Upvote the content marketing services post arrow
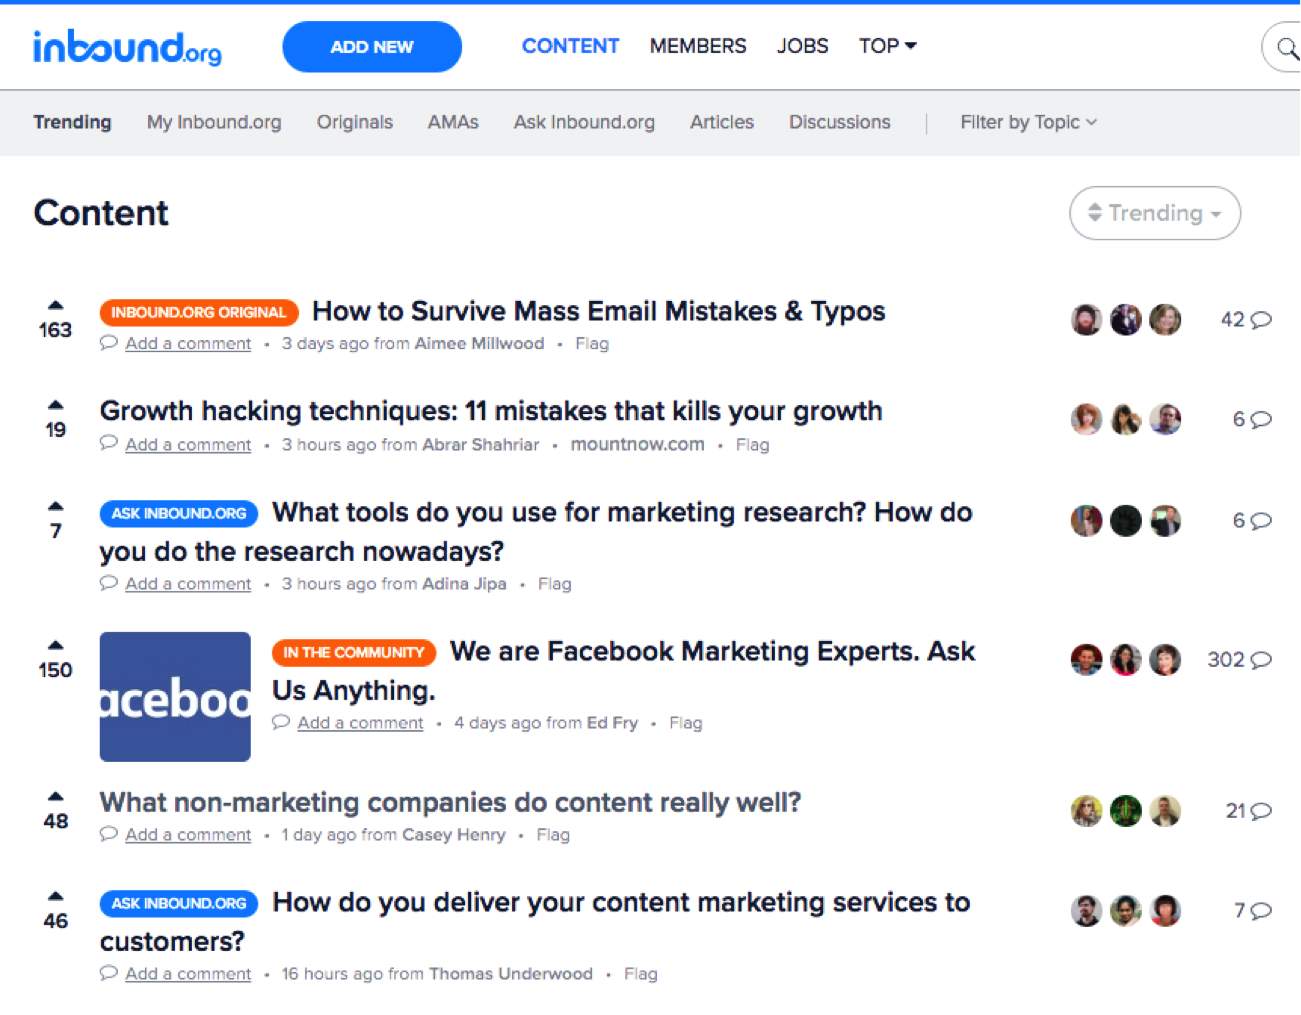The image size is (1301, 1015). (x=56, y=896)
